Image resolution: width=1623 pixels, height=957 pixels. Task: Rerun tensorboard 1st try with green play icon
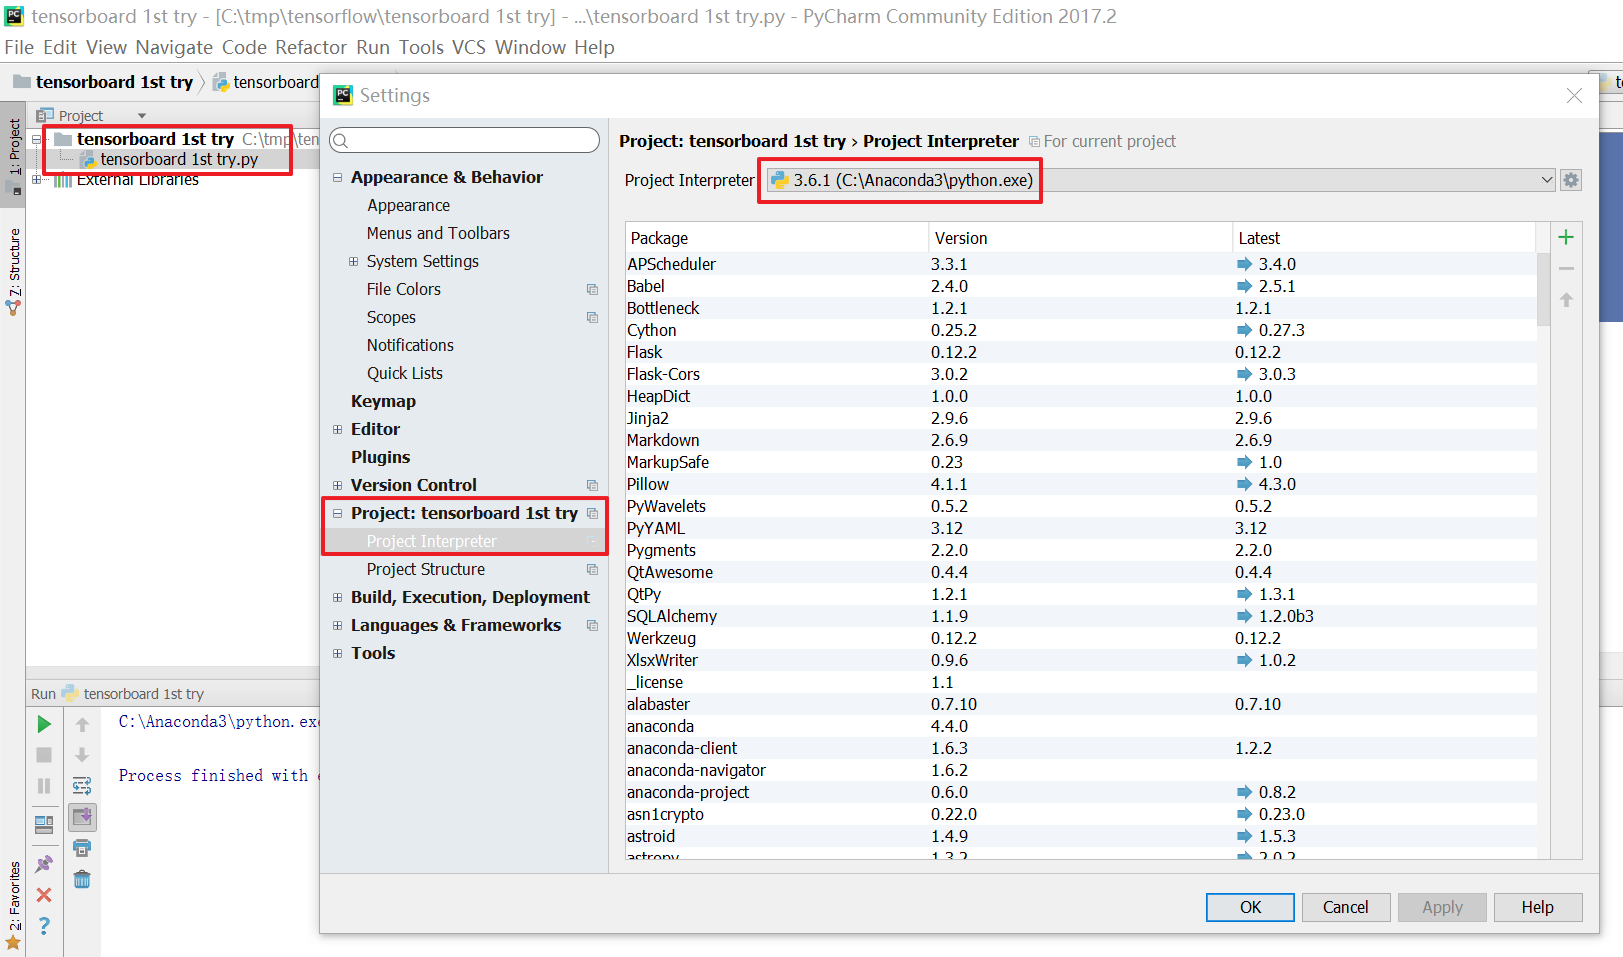(x=44, y=724)
